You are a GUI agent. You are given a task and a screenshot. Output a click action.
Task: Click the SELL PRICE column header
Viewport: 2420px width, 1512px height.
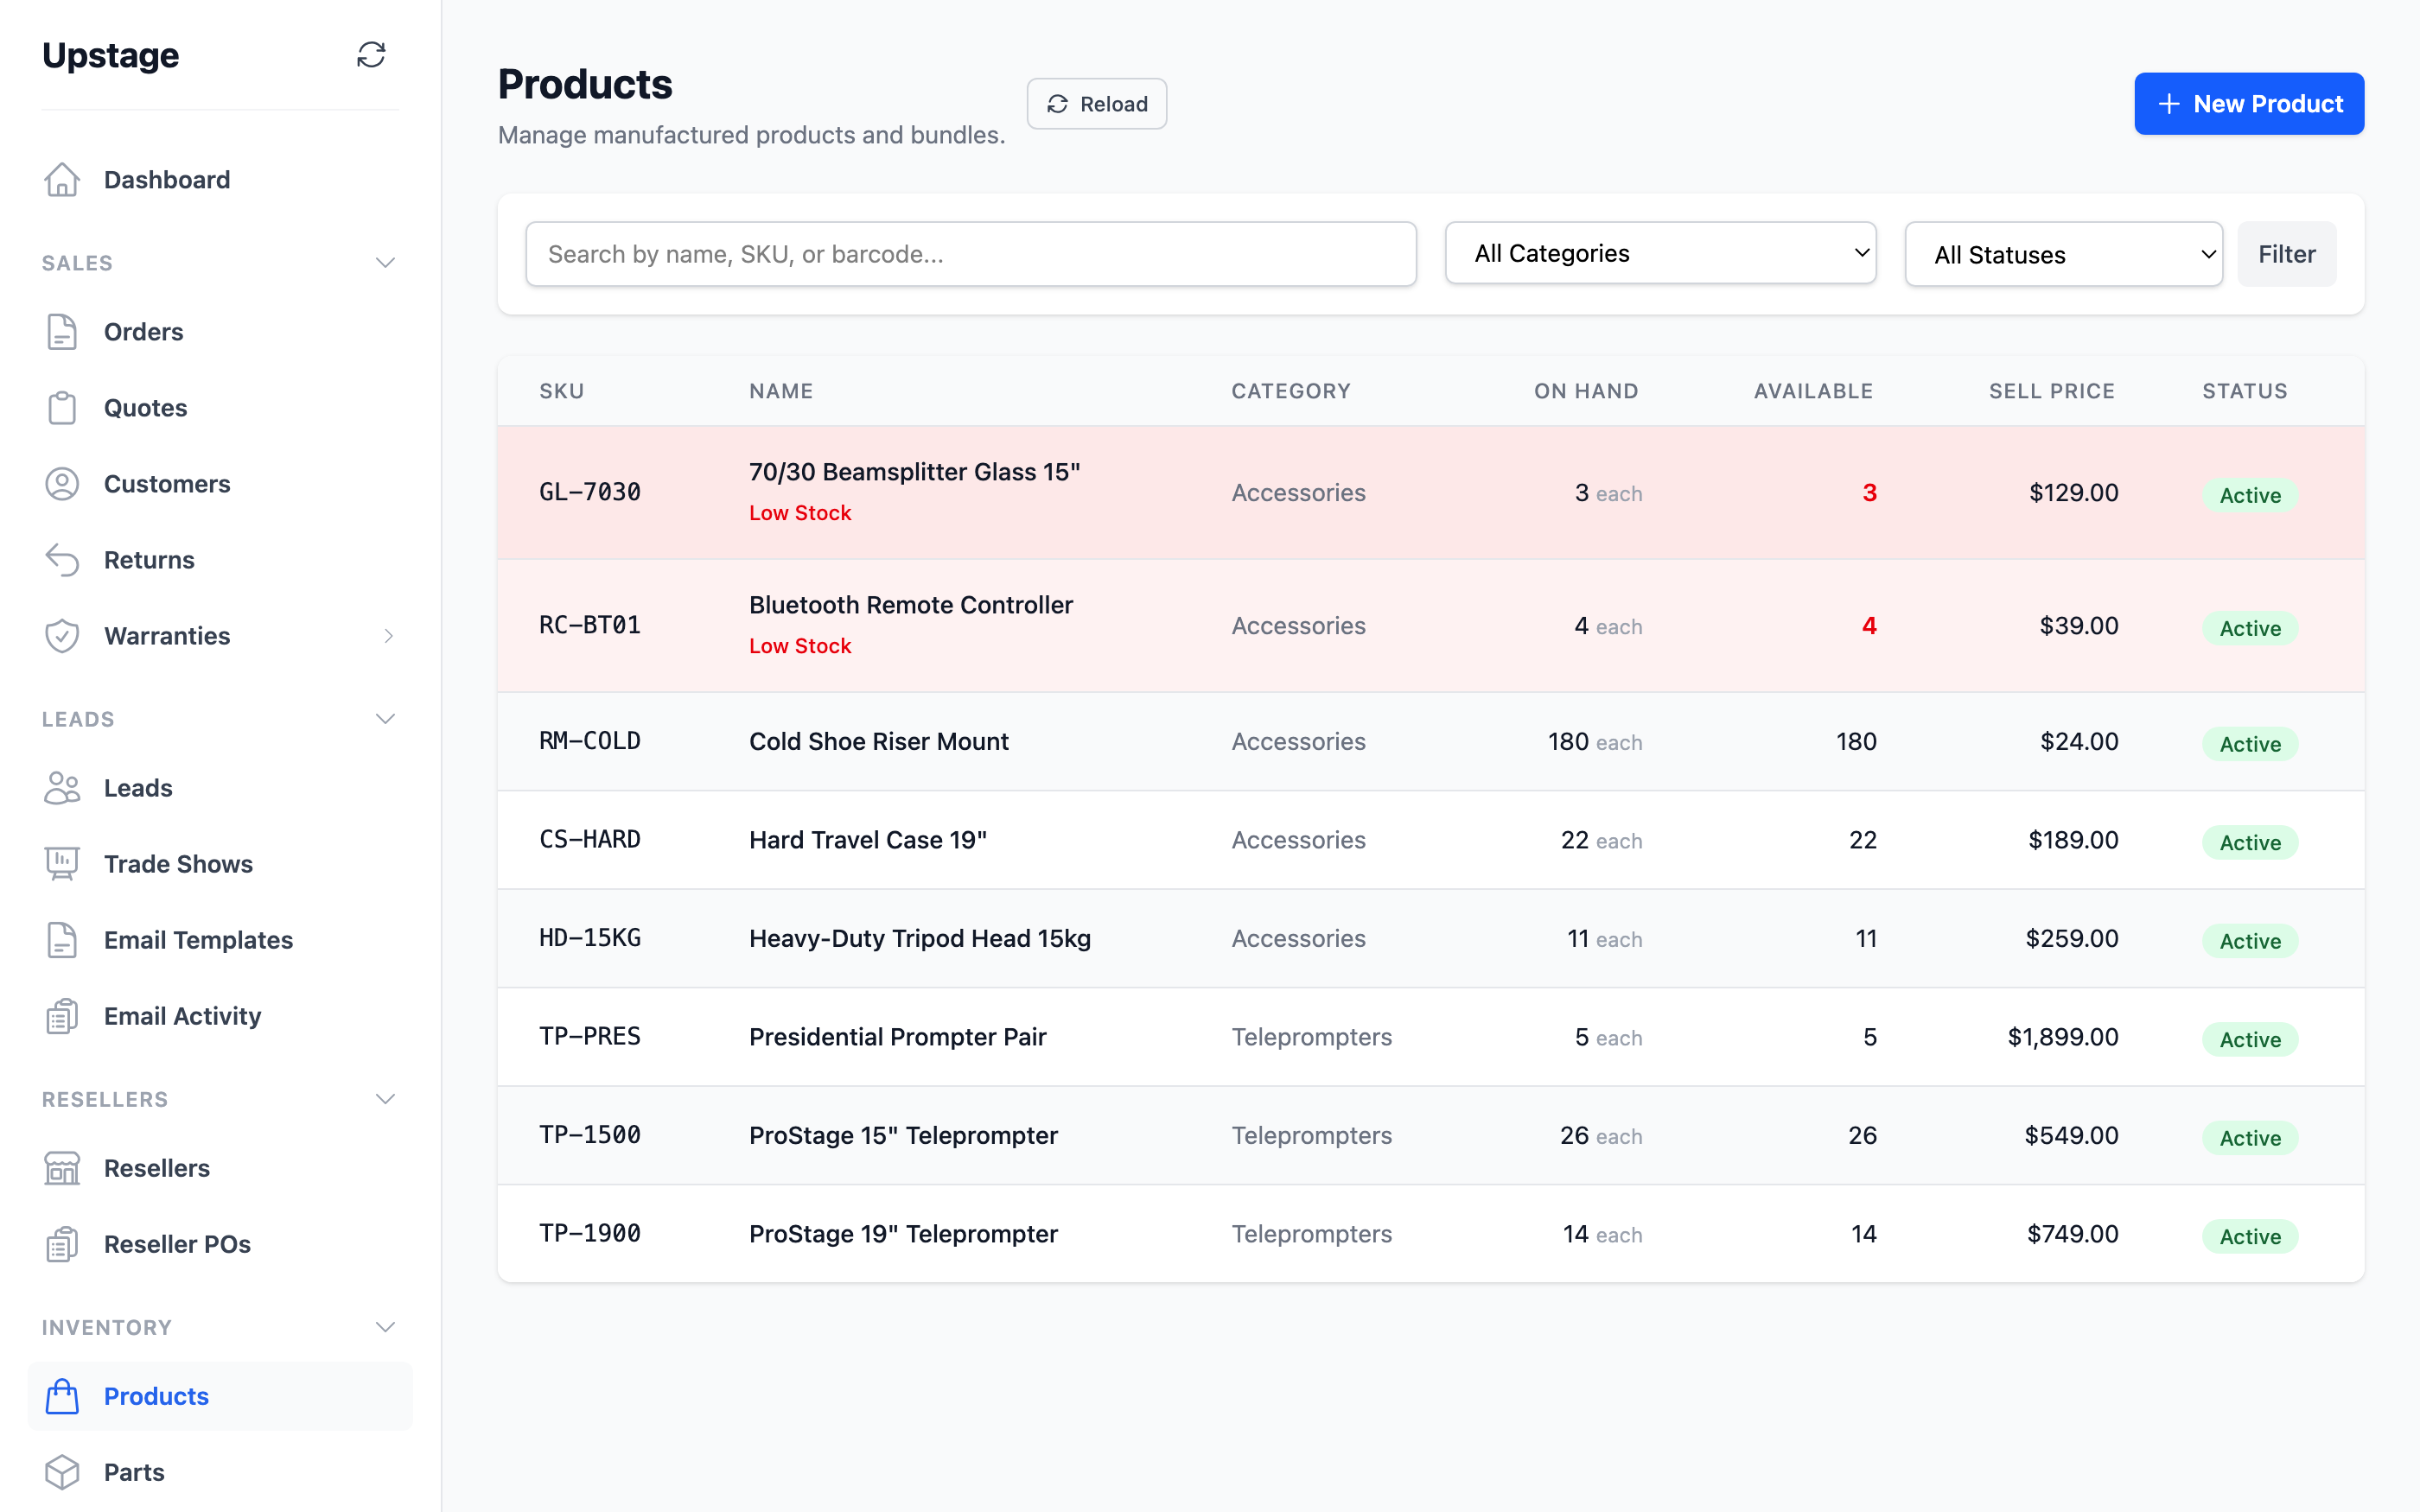pos(2051,391)
